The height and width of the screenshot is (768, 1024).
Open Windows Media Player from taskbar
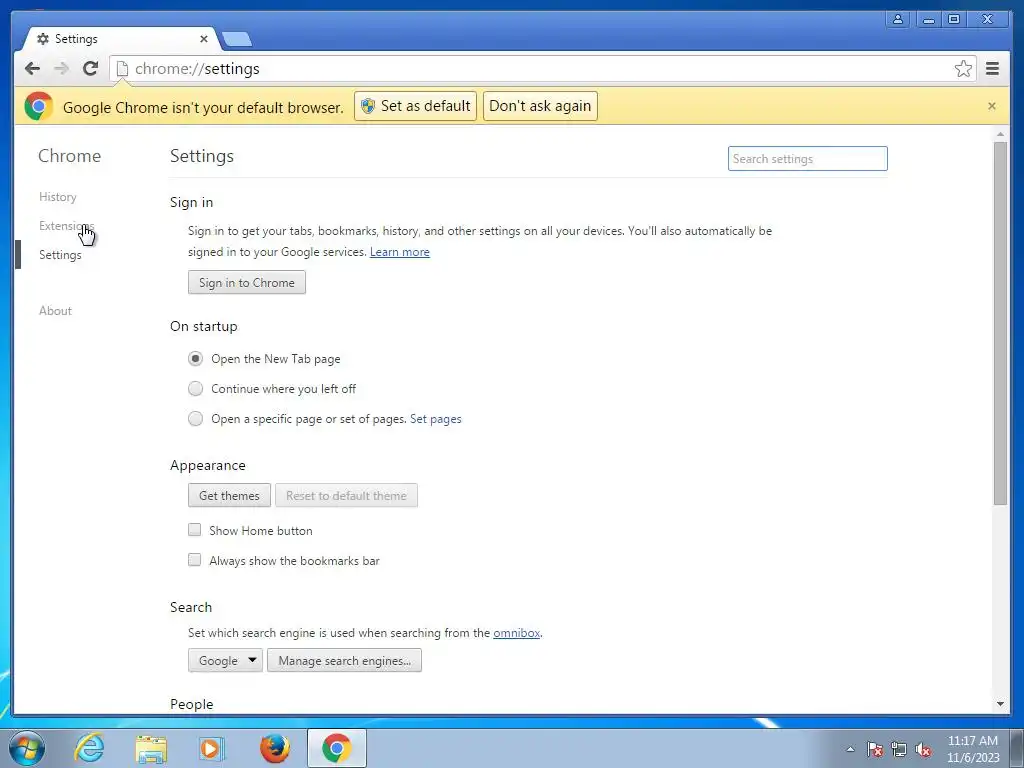212,749
